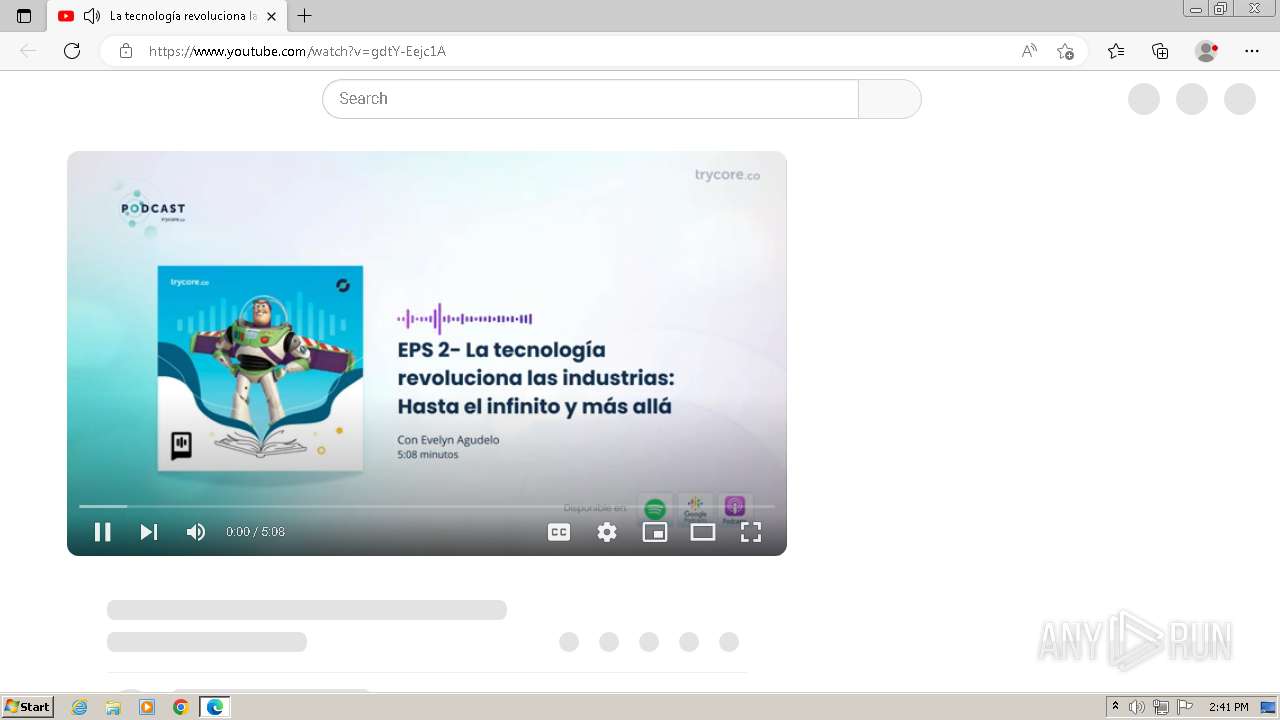Viewport: 1280px width, 720px height.
Task: Pause the video playback
Action: point(102,532)
